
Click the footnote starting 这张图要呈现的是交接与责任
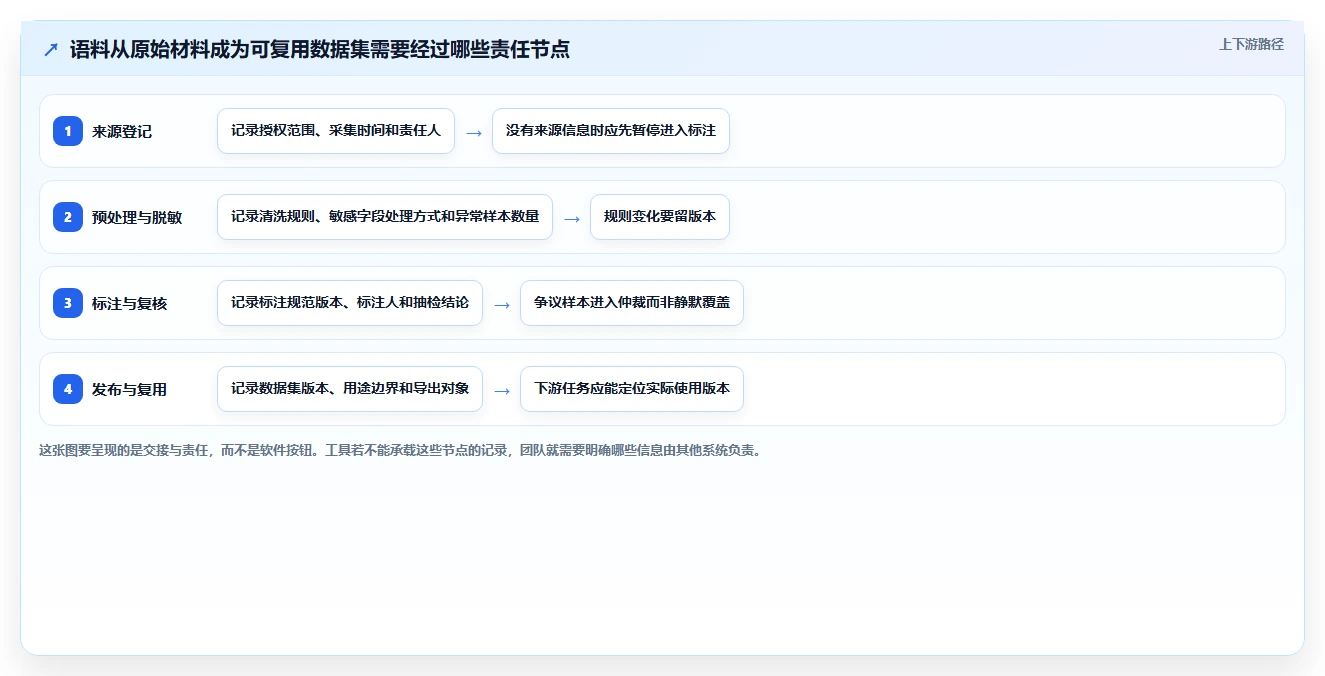point(401,450)
